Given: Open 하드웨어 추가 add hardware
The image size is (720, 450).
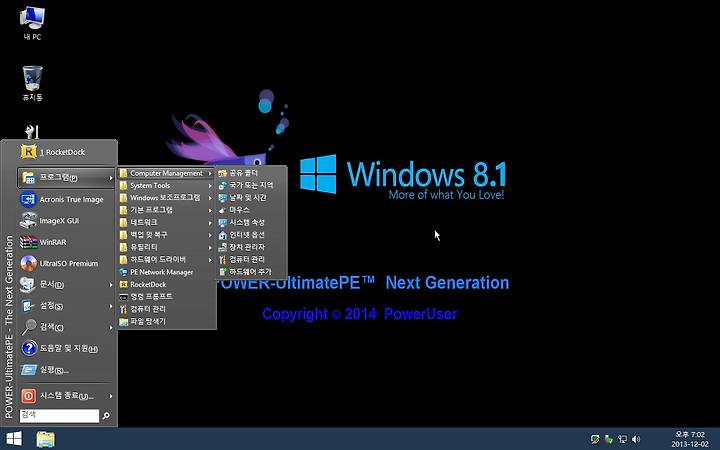Looking at the screenshot, I should pos(251,272).
